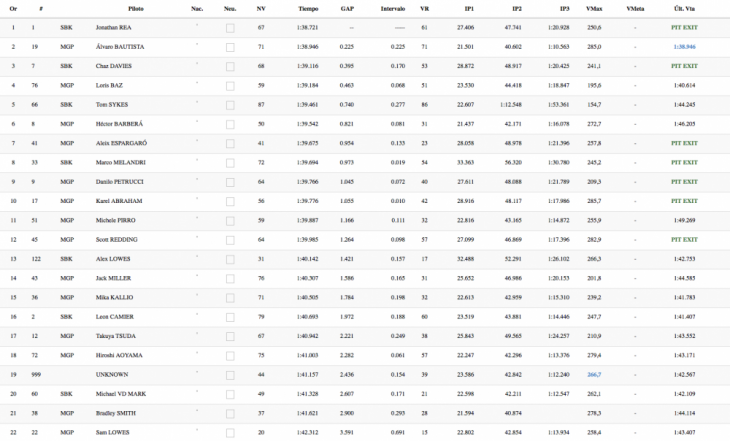Tick the checkbox in Jonathan REA's row
This screenshot has height=441, width=730.
click(230, 28)
